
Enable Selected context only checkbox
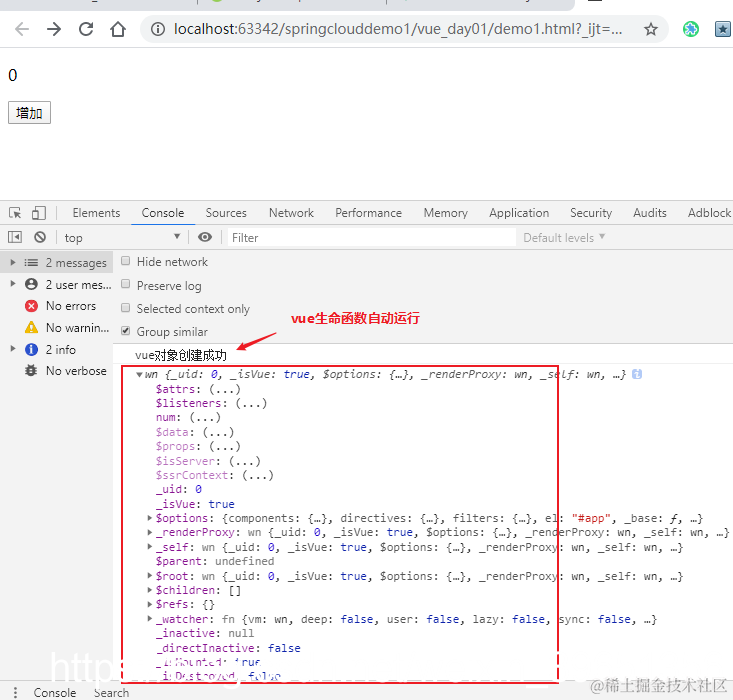[x=125, y=308]
